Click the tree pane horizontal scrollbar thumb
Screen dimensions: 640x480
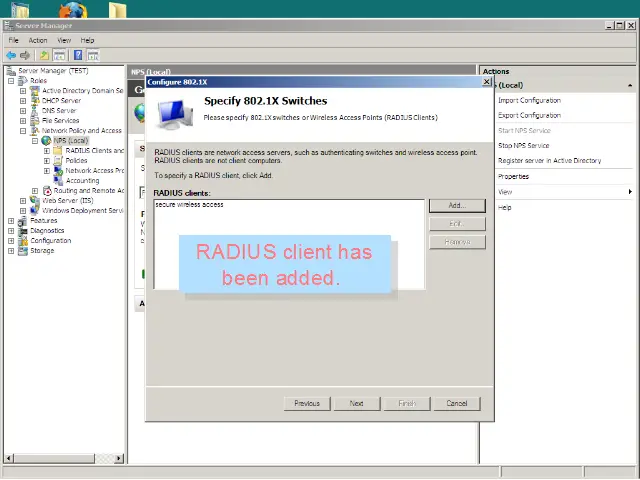pyautogui.click(x=53, y=458)
